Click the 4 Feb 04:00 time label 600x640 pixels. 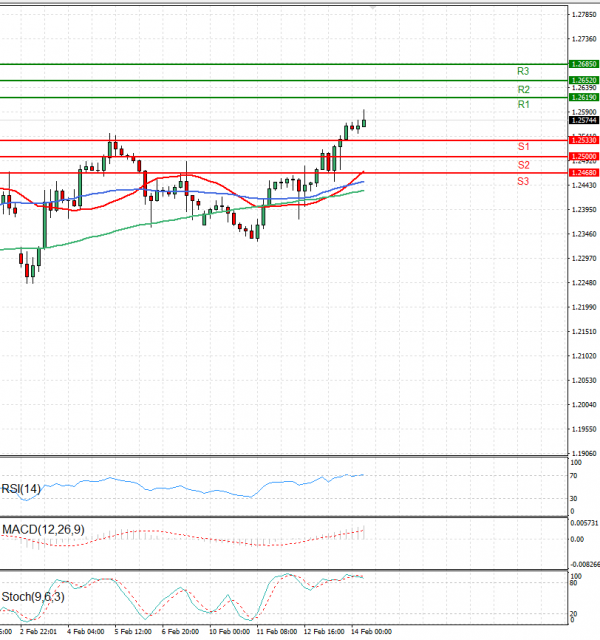click(86, 631)
